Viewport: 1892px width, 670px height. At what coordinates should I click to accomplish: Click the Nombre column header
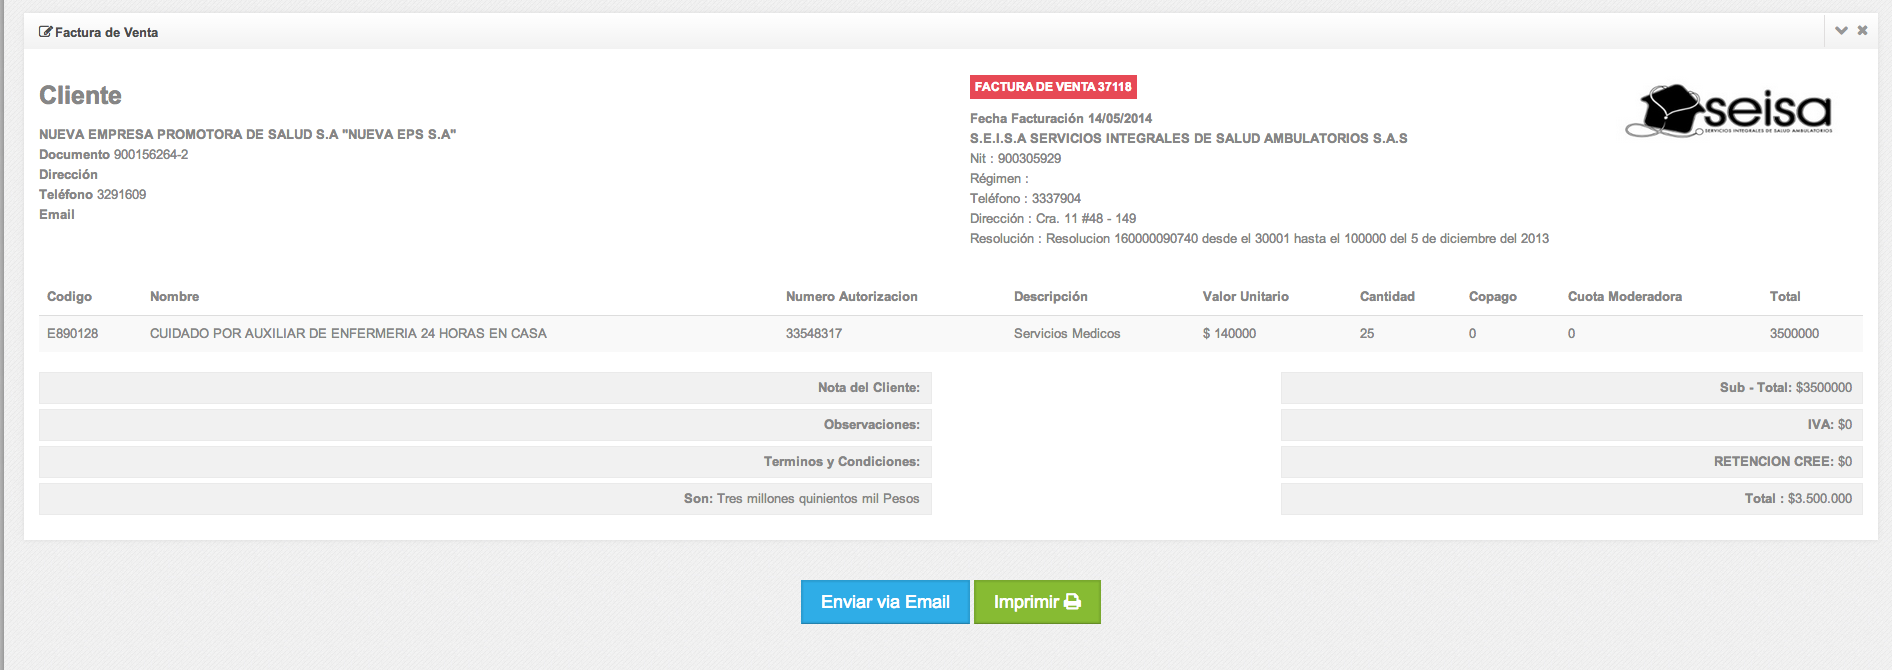tap(174, 297)
